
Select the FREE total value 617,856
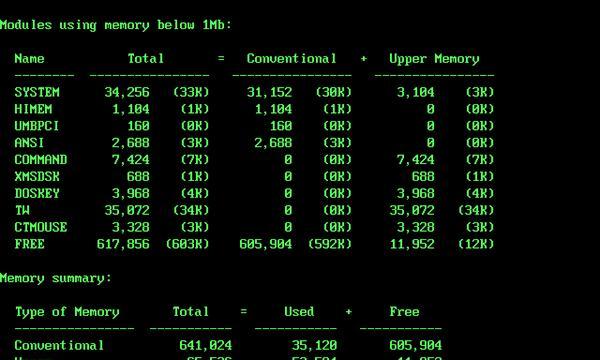(123, 244)
